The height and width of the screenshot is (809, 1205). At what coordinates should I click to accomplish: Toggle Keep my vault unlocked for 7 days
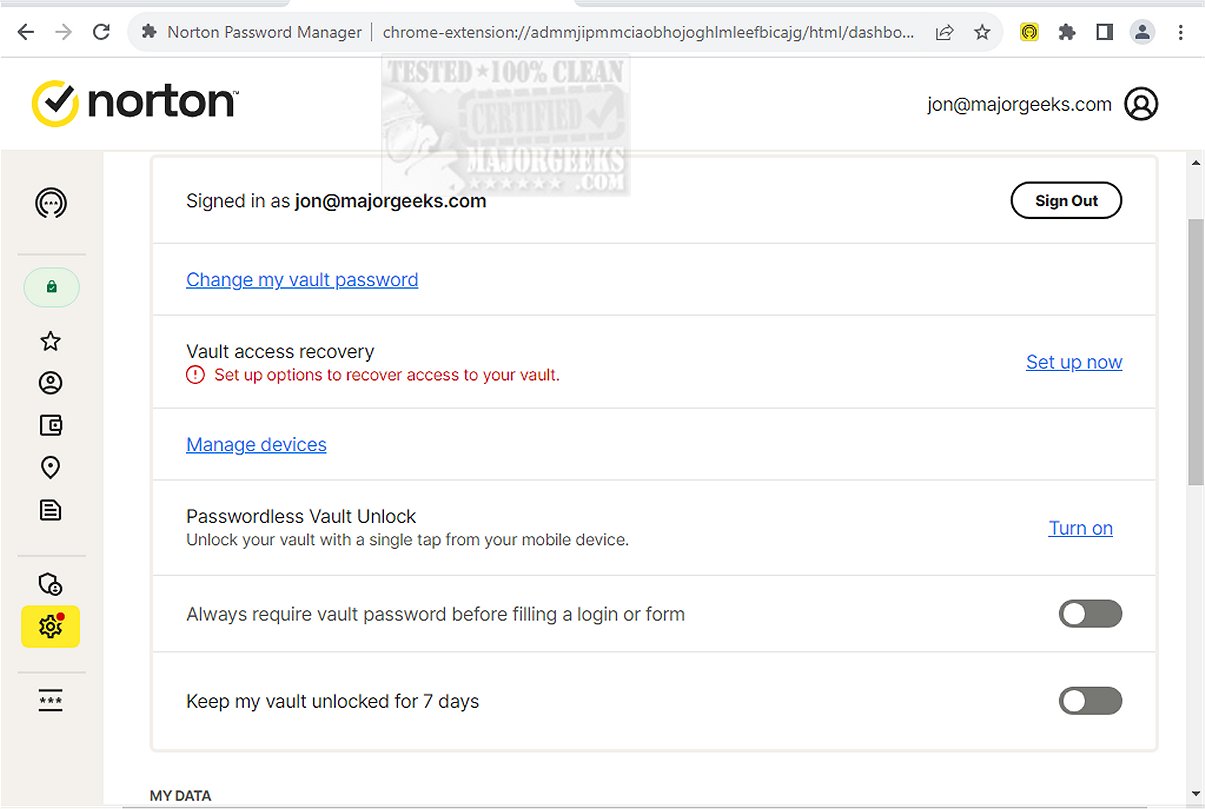point(1090,701)
